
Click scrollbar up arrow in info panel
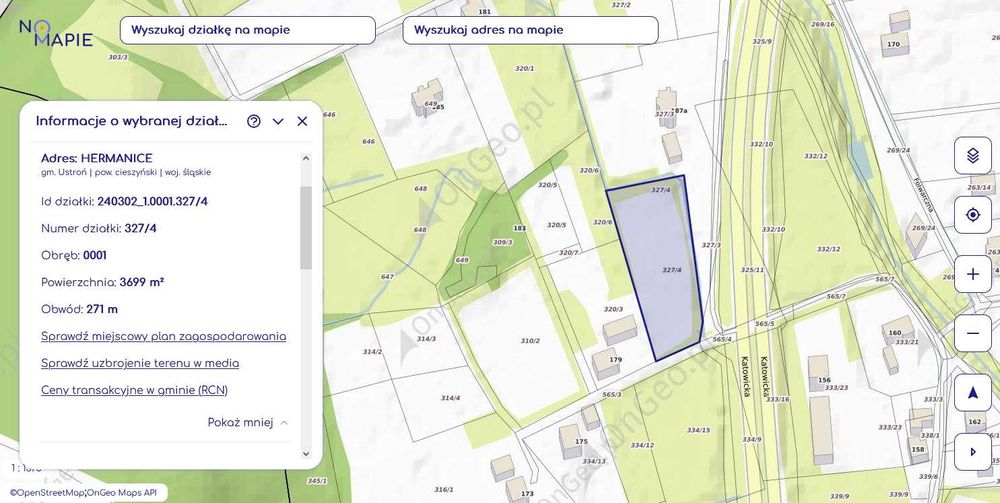click(x=305, y=158)
